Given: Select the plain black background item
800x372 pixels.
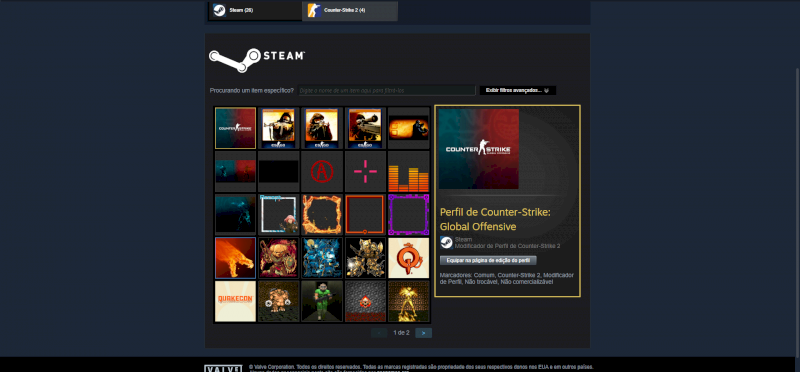Looking at the screenshot, I should click(279, 171).
